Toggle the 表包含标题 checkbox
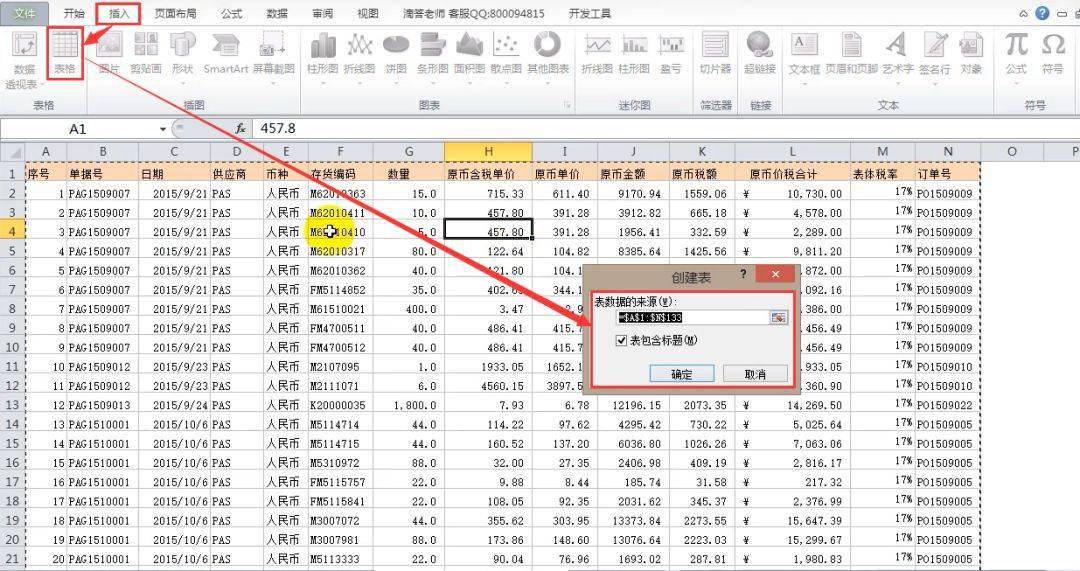1080x571 pixels. point(622,340)
